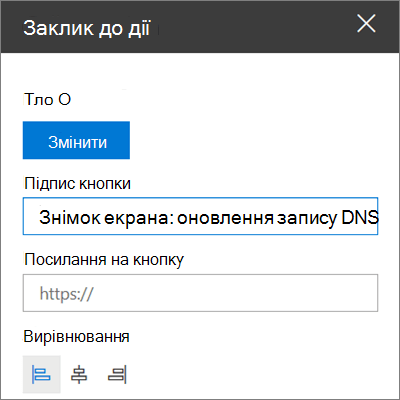Select the align left icon
The image size is (400, 400).
pyautogui.click(x=42, y=374)
